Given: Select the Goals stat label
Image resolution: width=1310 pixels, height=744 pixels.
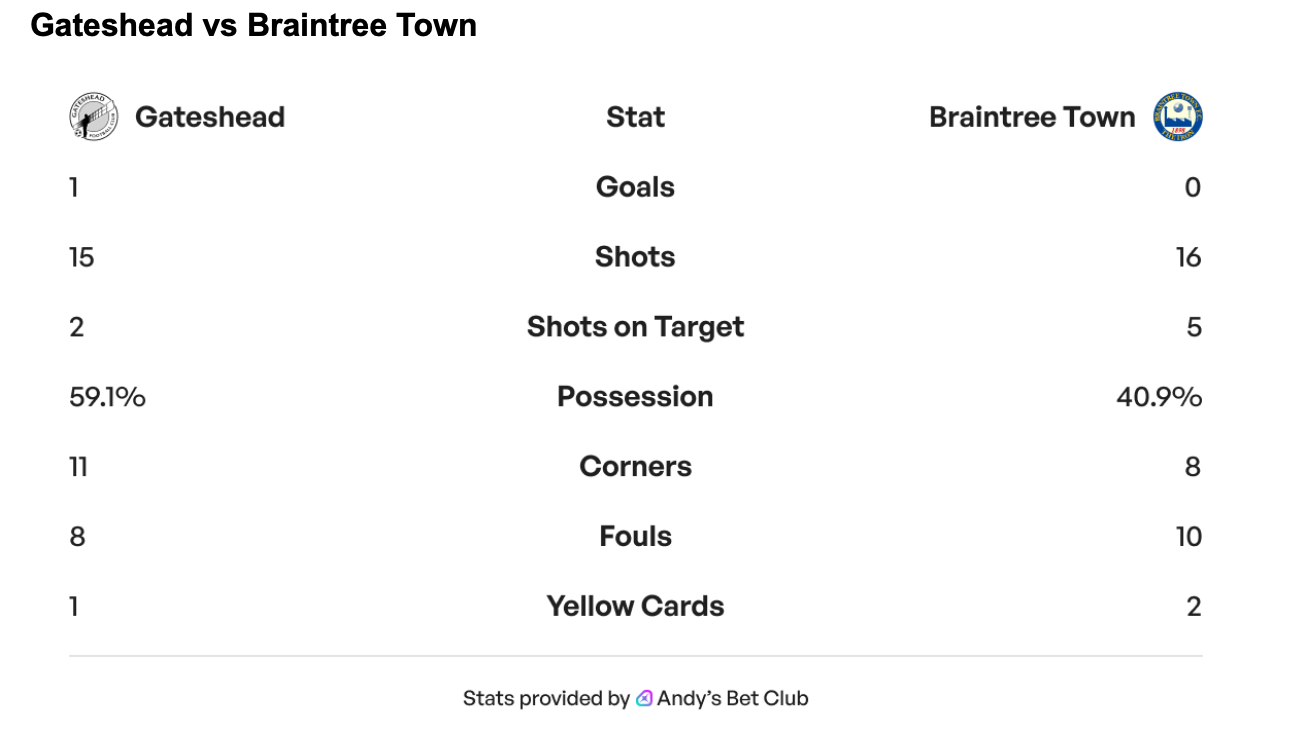Looking at the screenshot, I should click(x=635, y=187).
